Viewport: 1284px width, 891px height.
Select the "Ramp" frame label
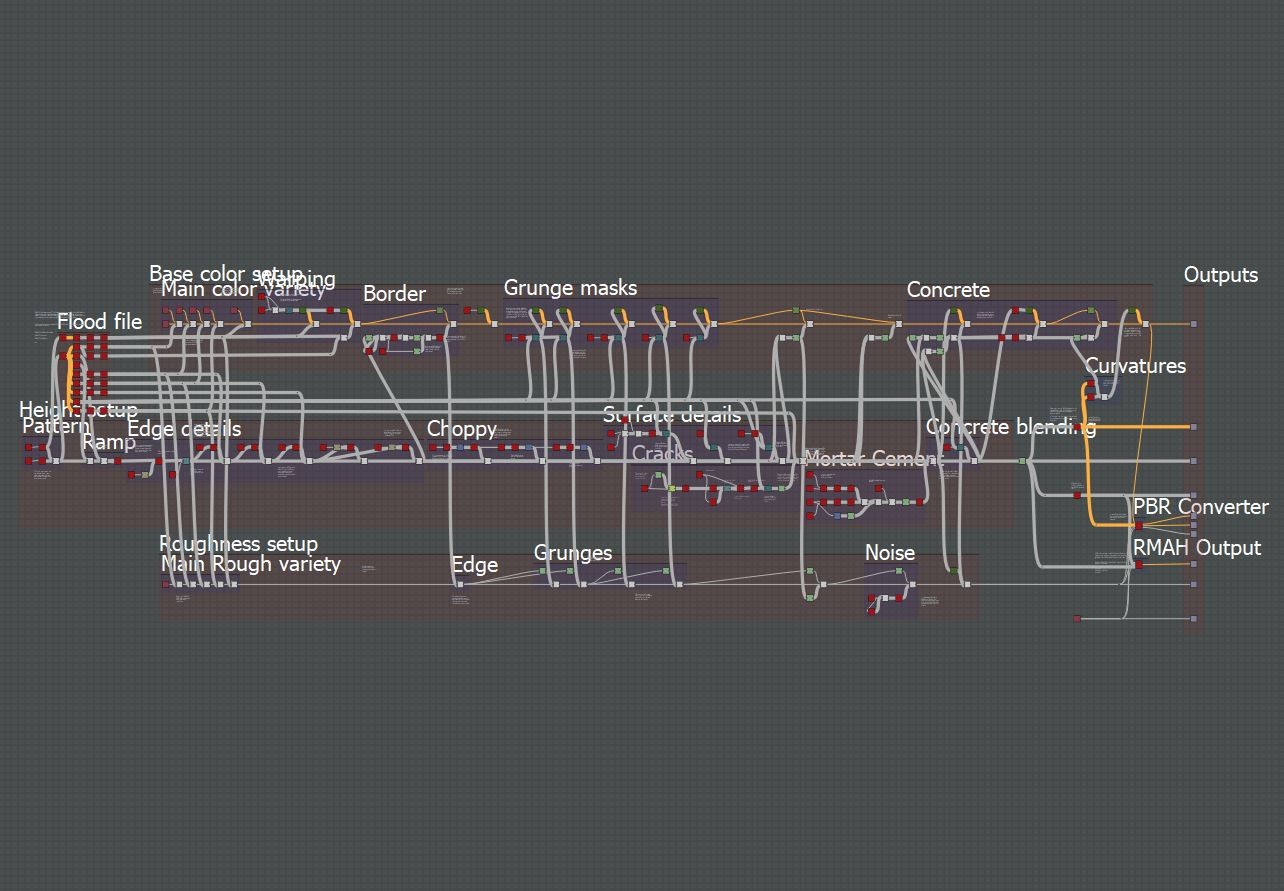(x=109, y=442)
